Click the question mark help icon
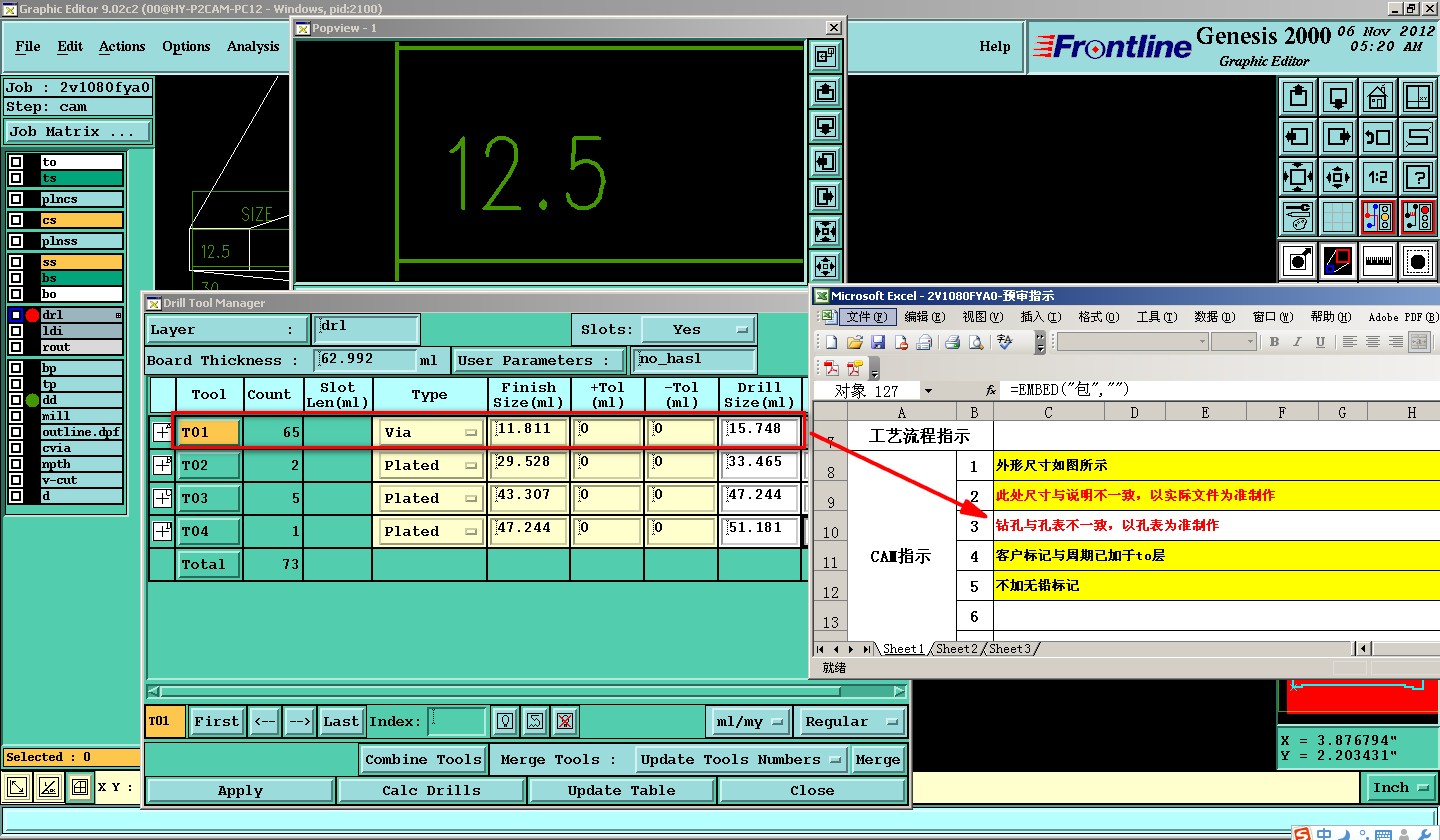 pyautogui.click(x=1417, y=177)
